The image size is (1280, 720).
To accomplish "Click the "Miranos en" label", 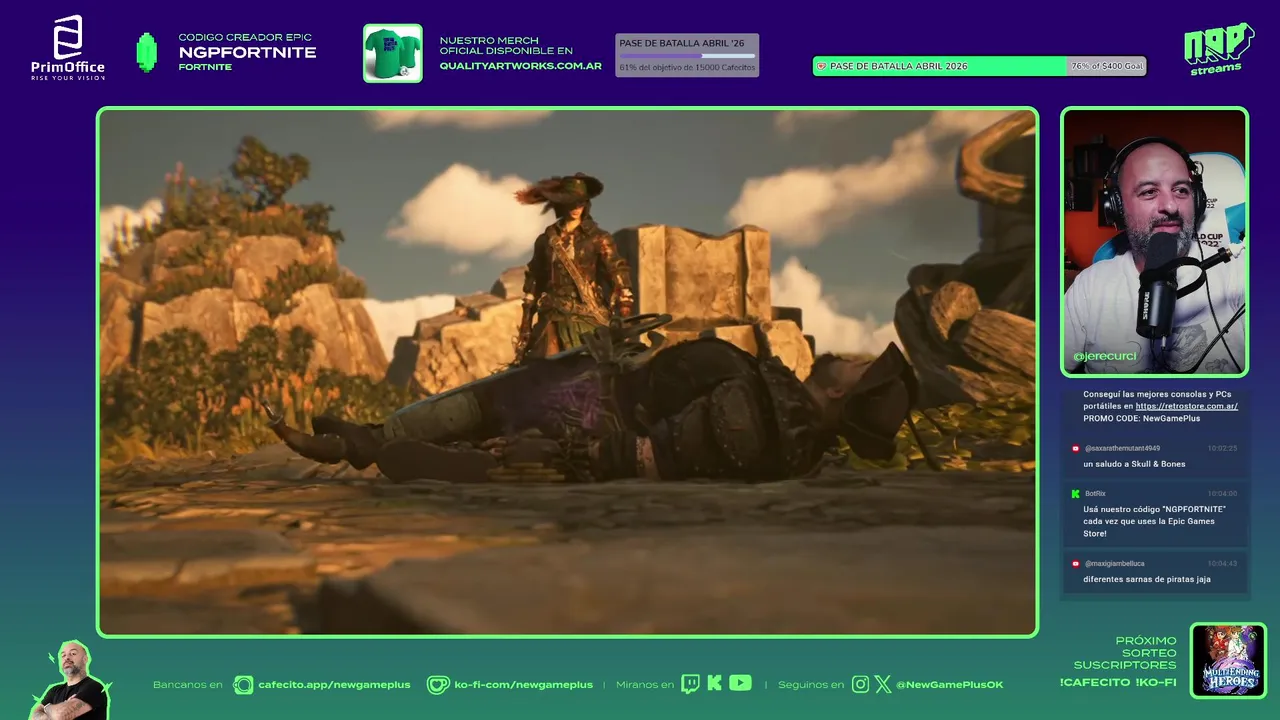I will coord(645,684).
